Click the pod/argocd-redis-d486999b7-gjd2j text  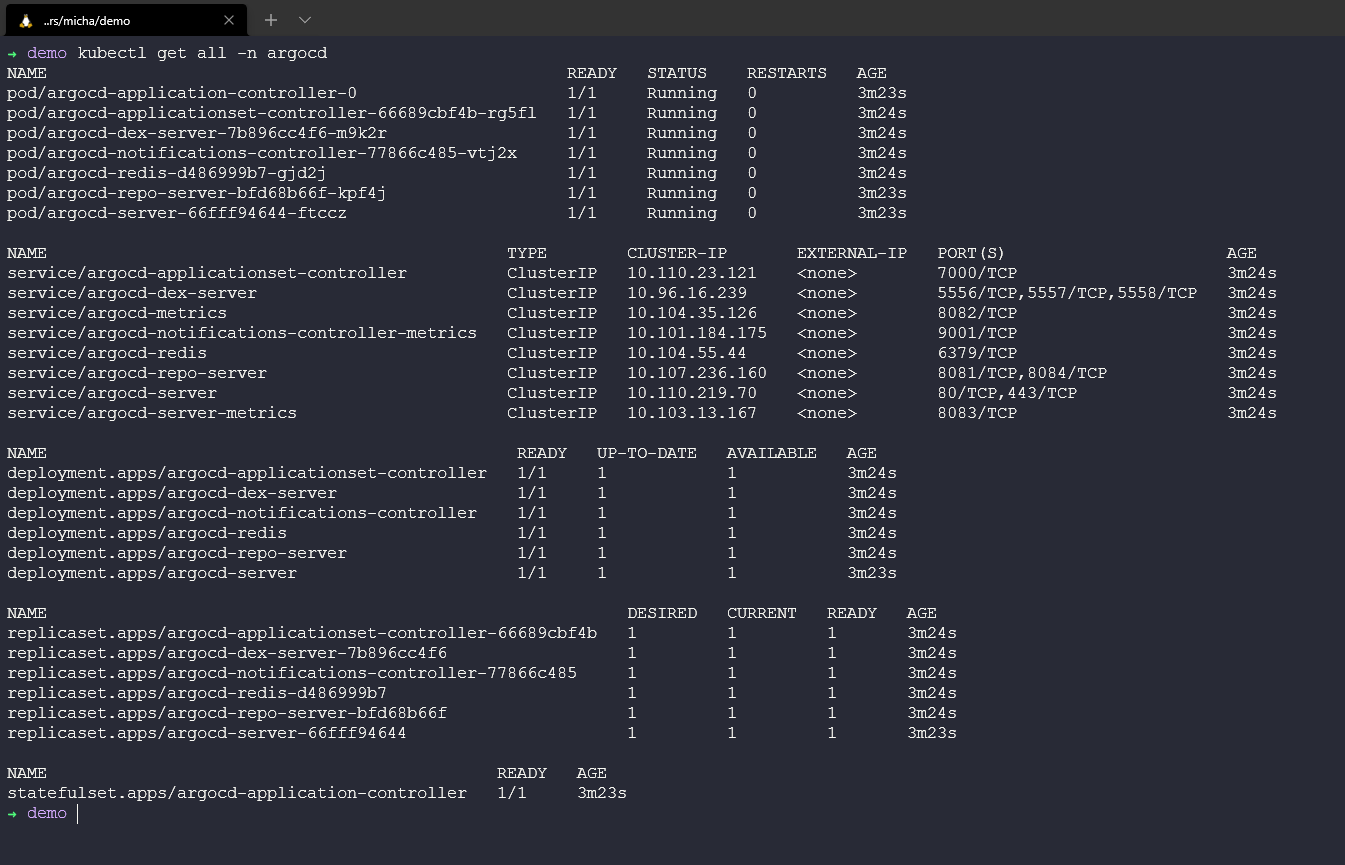166,173
